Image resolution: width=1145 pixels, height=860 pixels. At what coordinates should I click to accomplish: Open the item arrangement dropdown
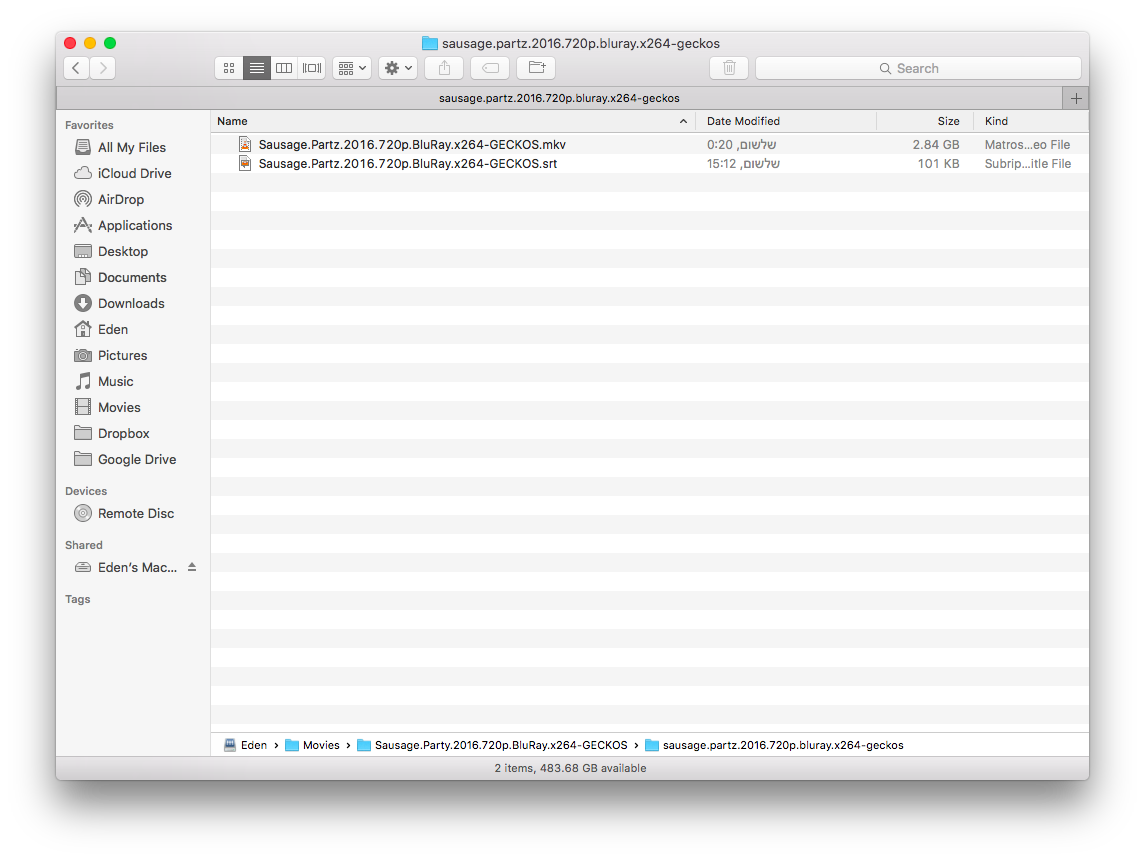coord(352,68)
